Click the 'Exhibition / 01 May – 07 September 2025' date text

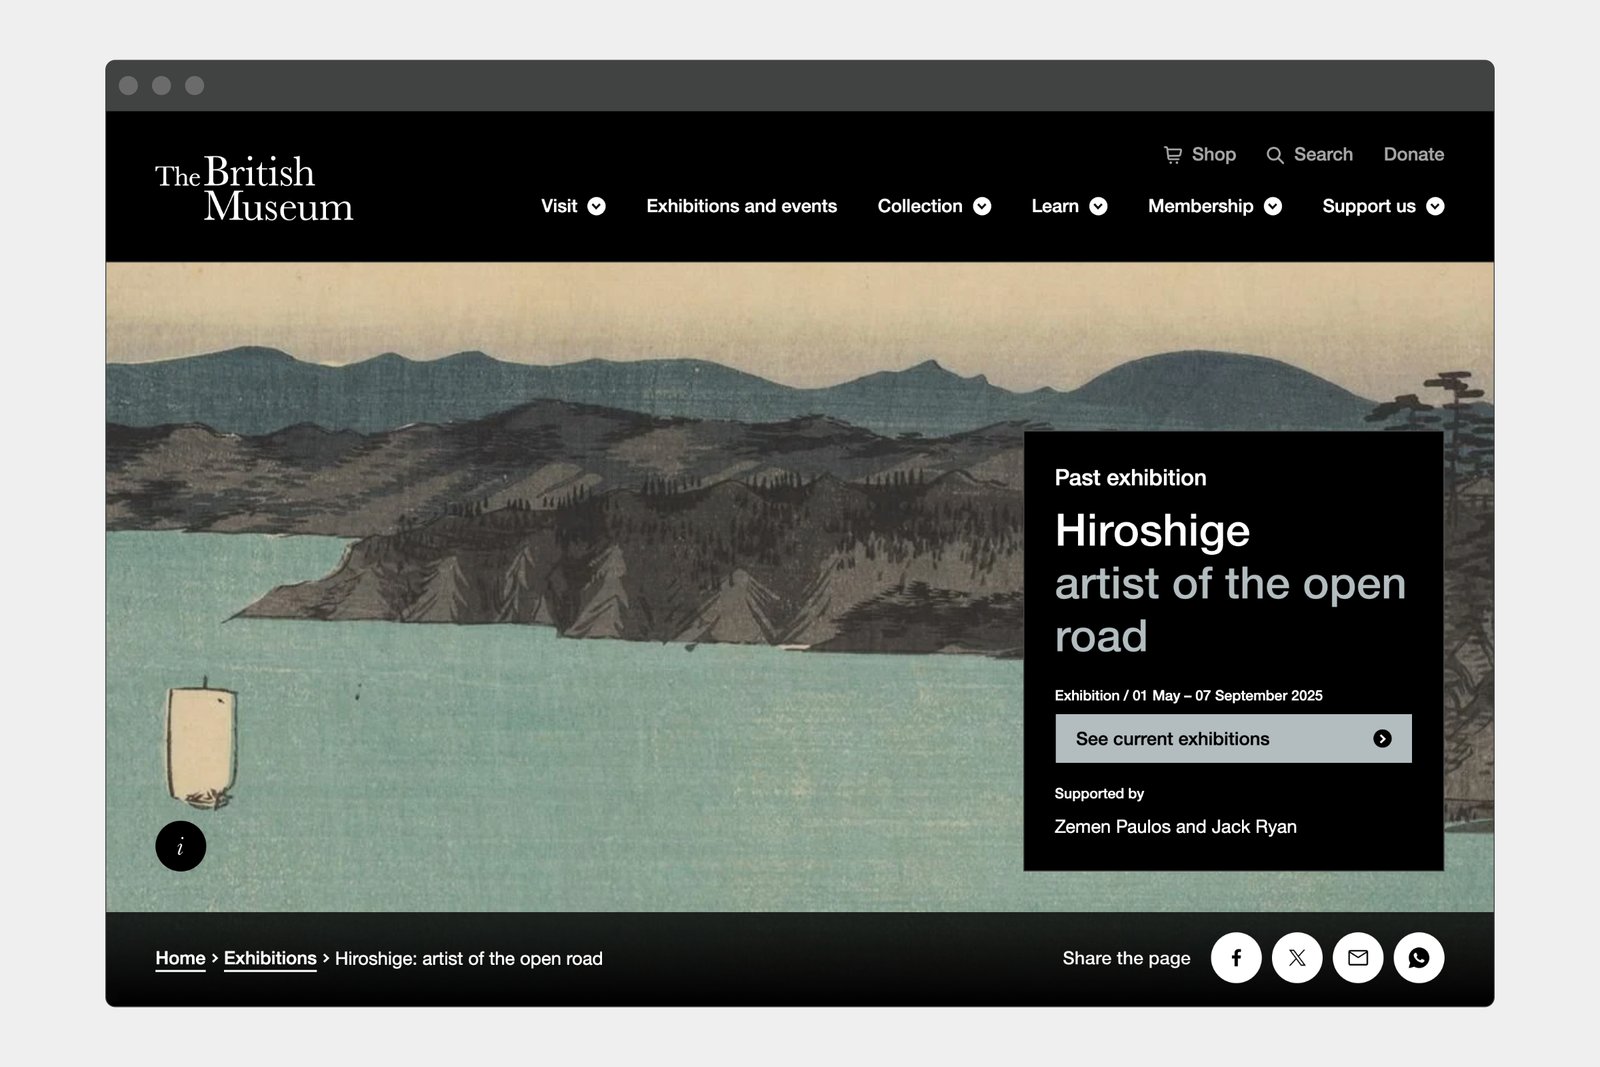1188,695
